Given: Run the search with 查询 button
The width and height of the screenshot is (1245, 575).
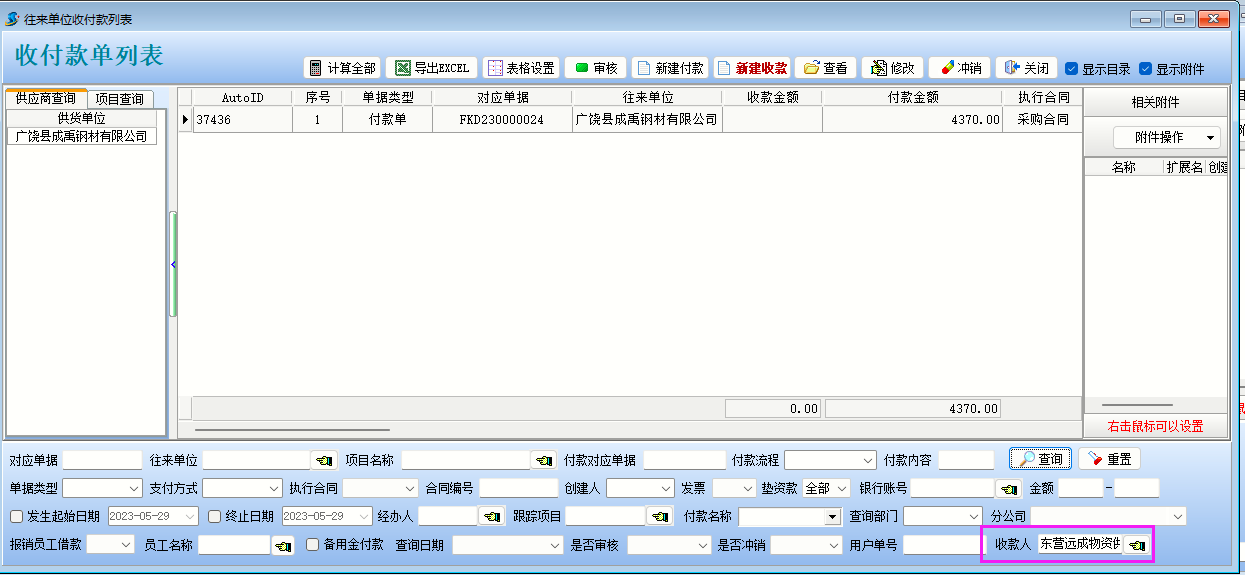Looking at the screenshot, I should (1040, 459).
